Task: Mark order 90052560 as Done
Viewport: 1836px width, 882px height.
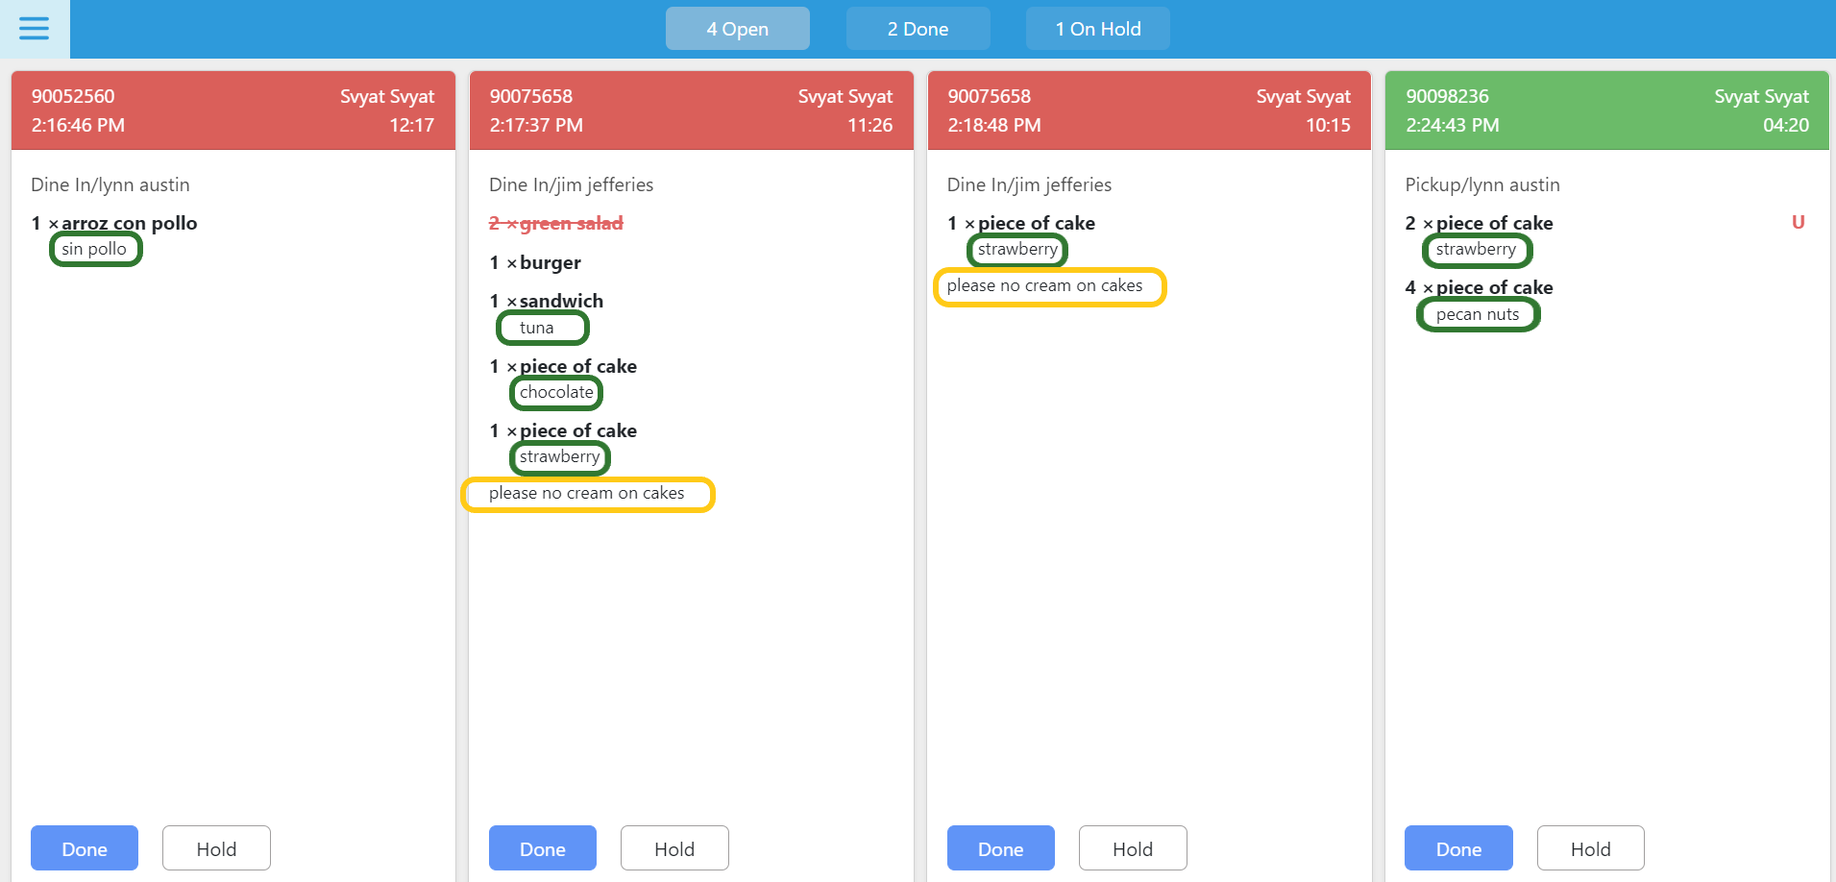Action: point(84,848)
